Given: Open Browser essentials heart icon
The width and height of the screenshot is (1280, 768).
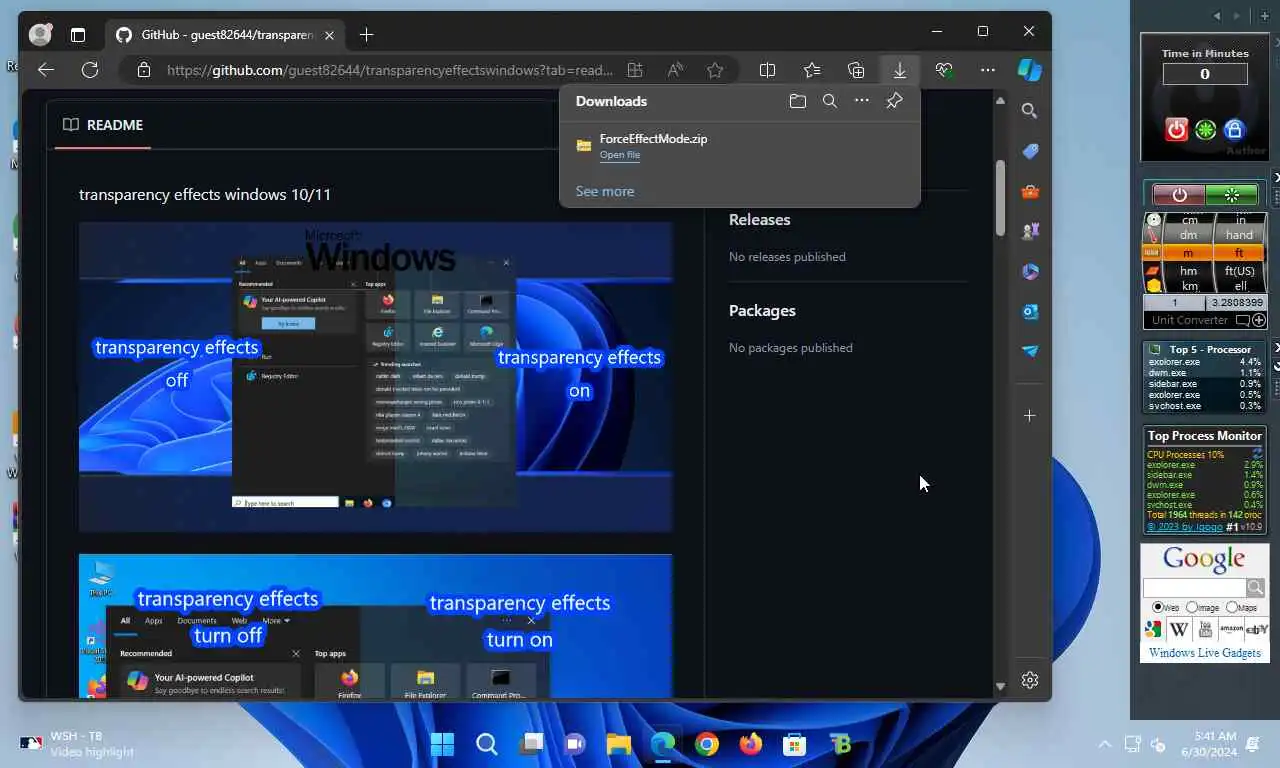Looking at the screenshot, I should coord(944,70).
